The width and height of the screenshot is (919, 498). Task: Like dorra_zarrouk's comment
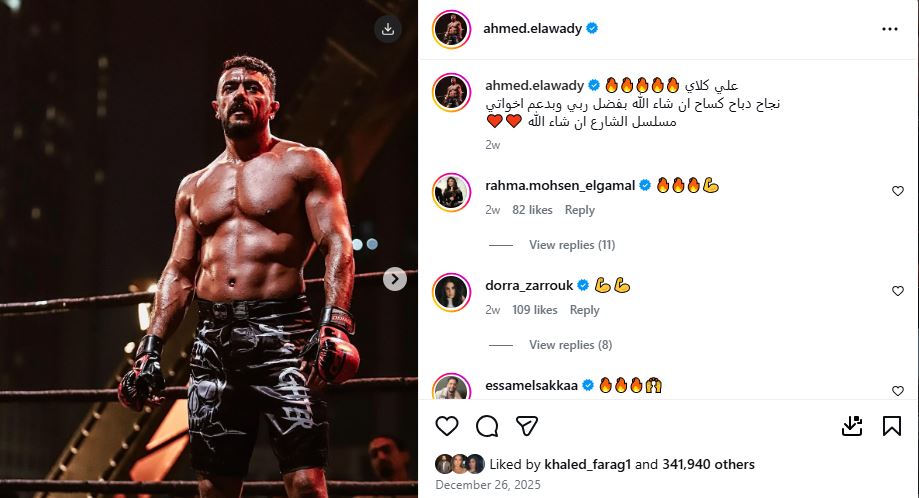[x=897, y=291]
